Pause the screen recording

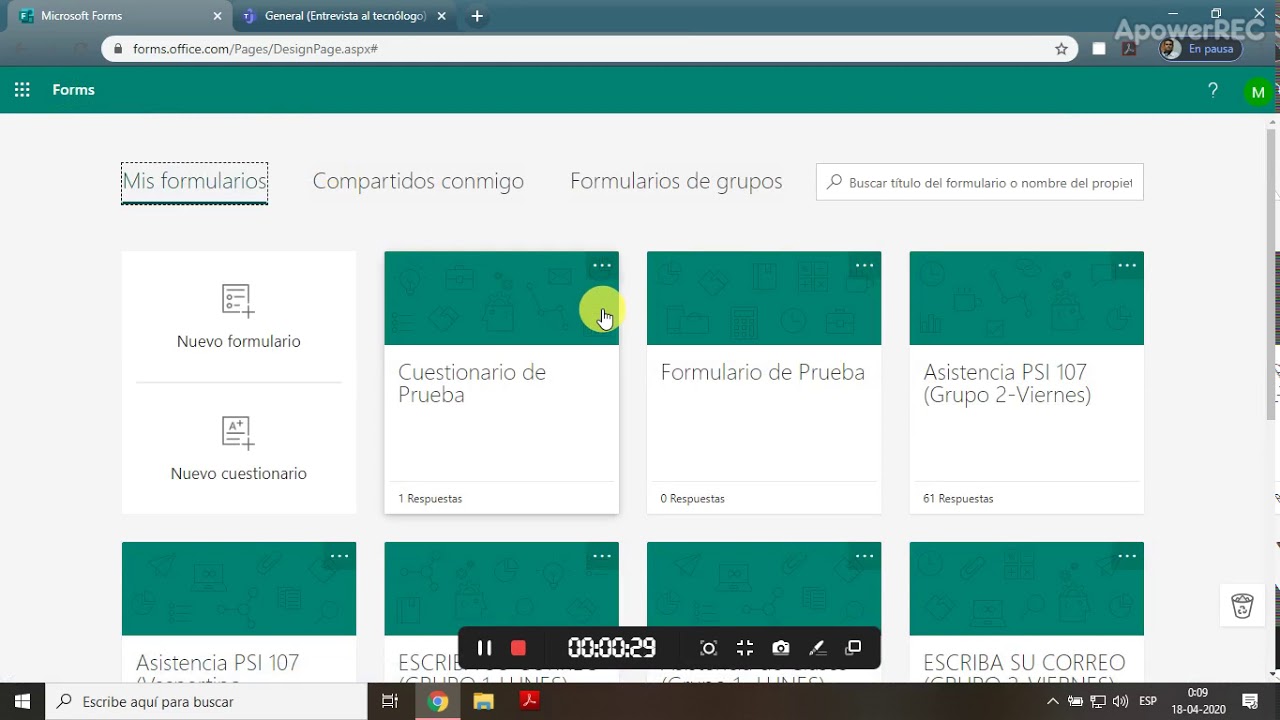tap(484, 648)
